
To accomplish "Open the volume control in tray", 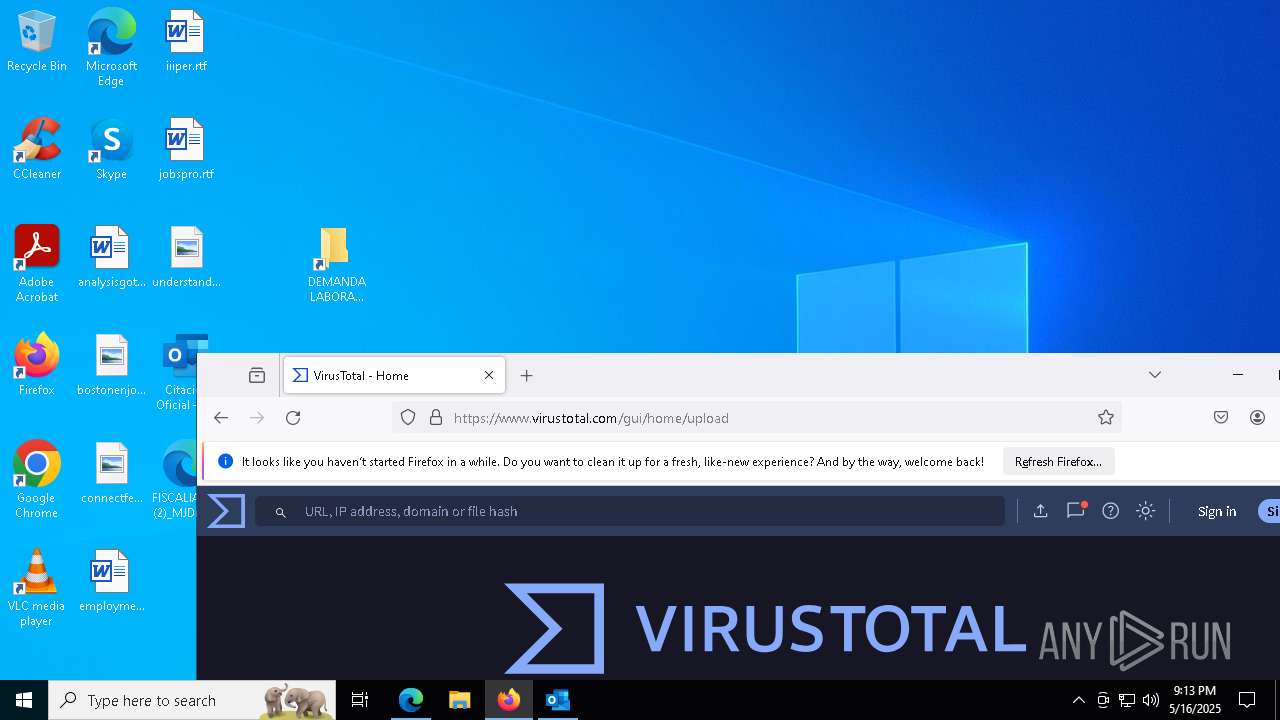I will [1151, 700].
